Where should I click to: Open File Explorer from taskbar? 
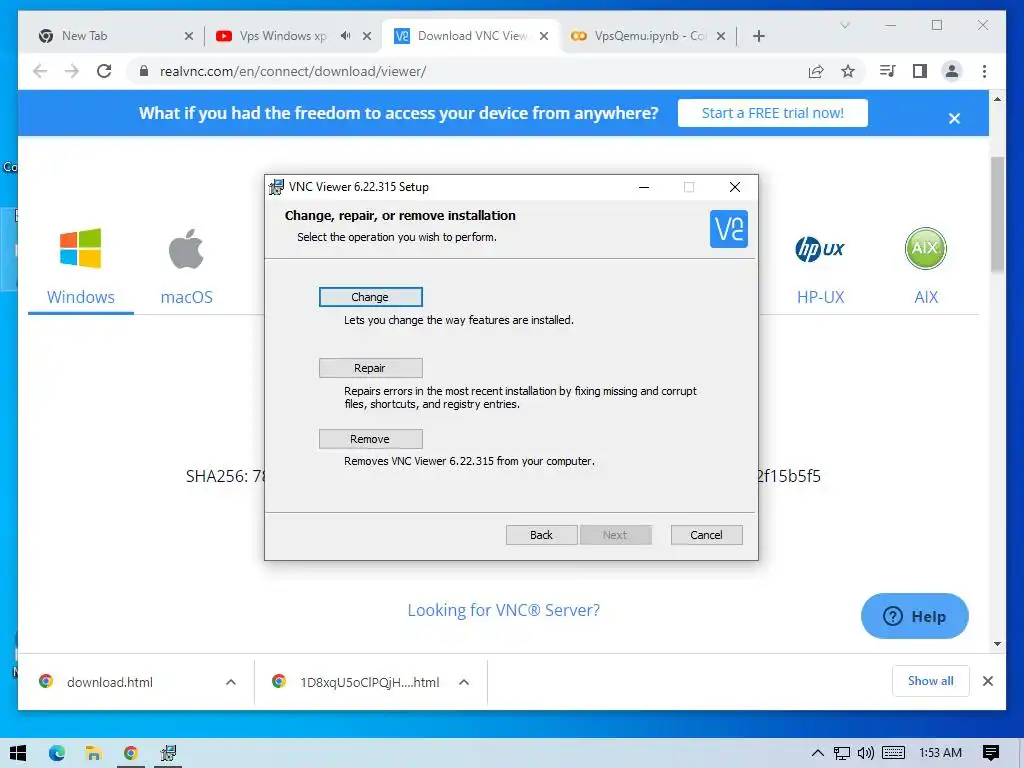(x=93, y=753)
